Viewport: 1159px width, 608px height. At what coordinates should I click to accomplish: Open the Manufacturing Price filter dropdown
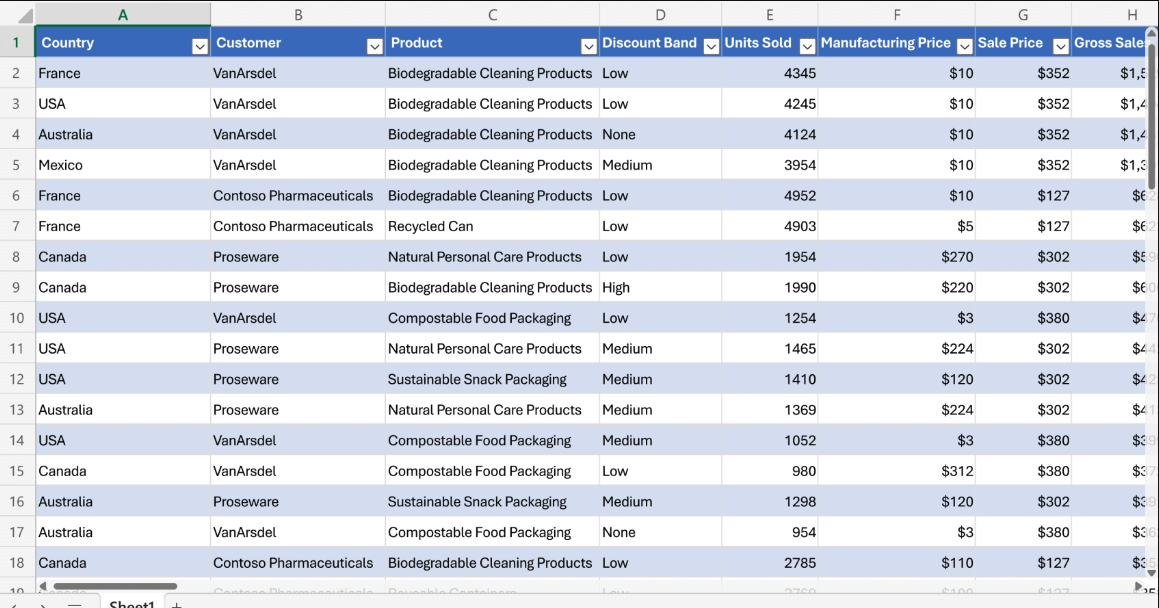[x=965, y=47]
